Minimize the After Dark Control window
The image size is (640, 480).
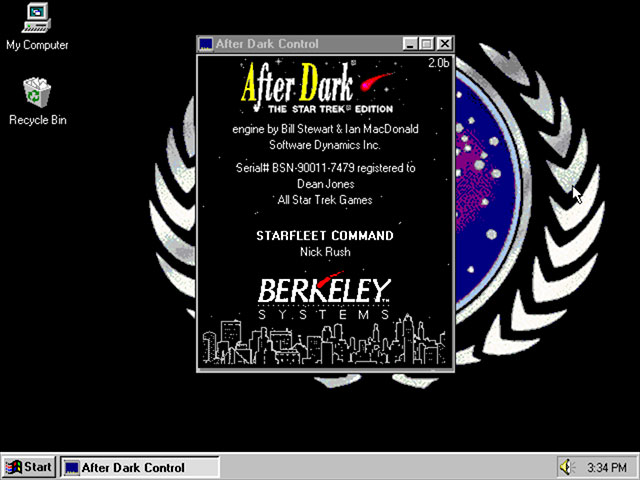(x=410, y=44)
